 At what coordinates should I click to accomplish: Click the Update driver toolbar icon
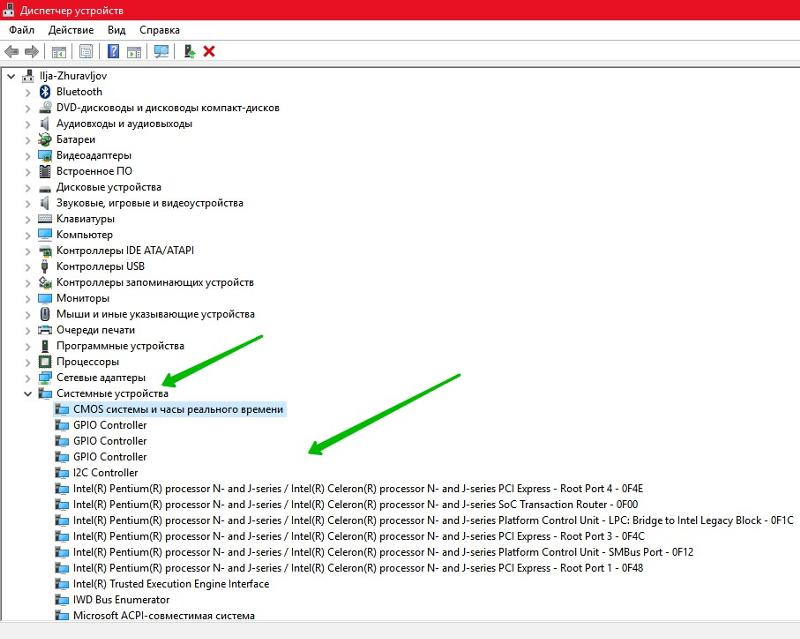point(189,52)
